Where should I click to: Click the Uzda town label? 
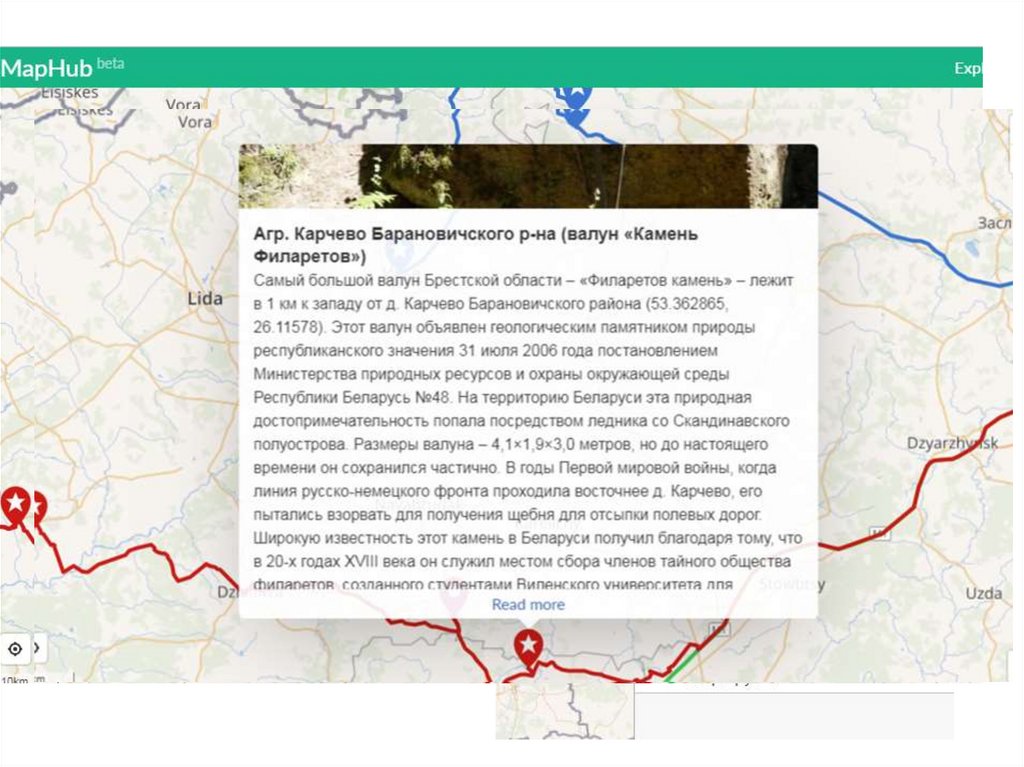coord(983,594)
